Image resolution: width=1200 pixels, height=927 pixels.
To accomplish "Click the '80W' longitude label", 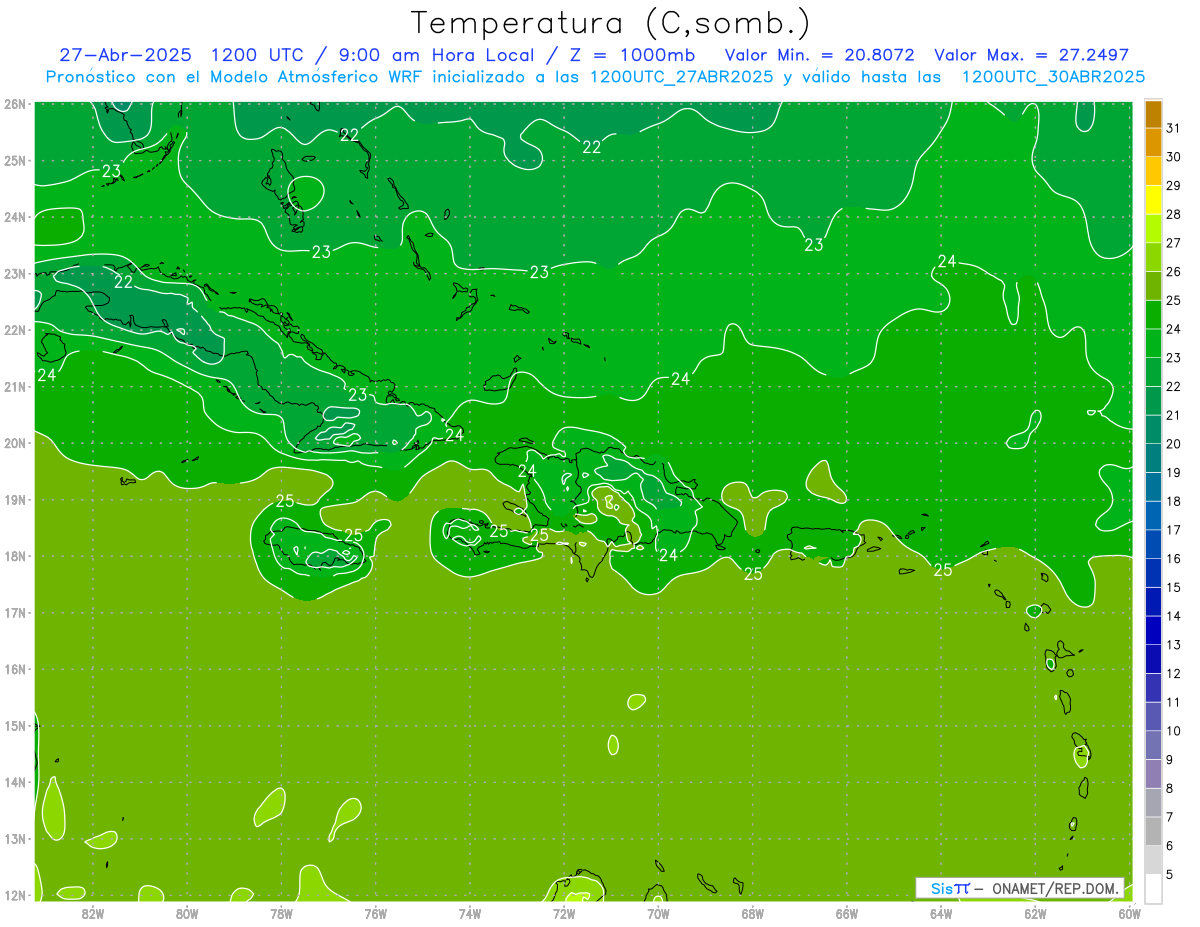I will [x=187, y=913].
